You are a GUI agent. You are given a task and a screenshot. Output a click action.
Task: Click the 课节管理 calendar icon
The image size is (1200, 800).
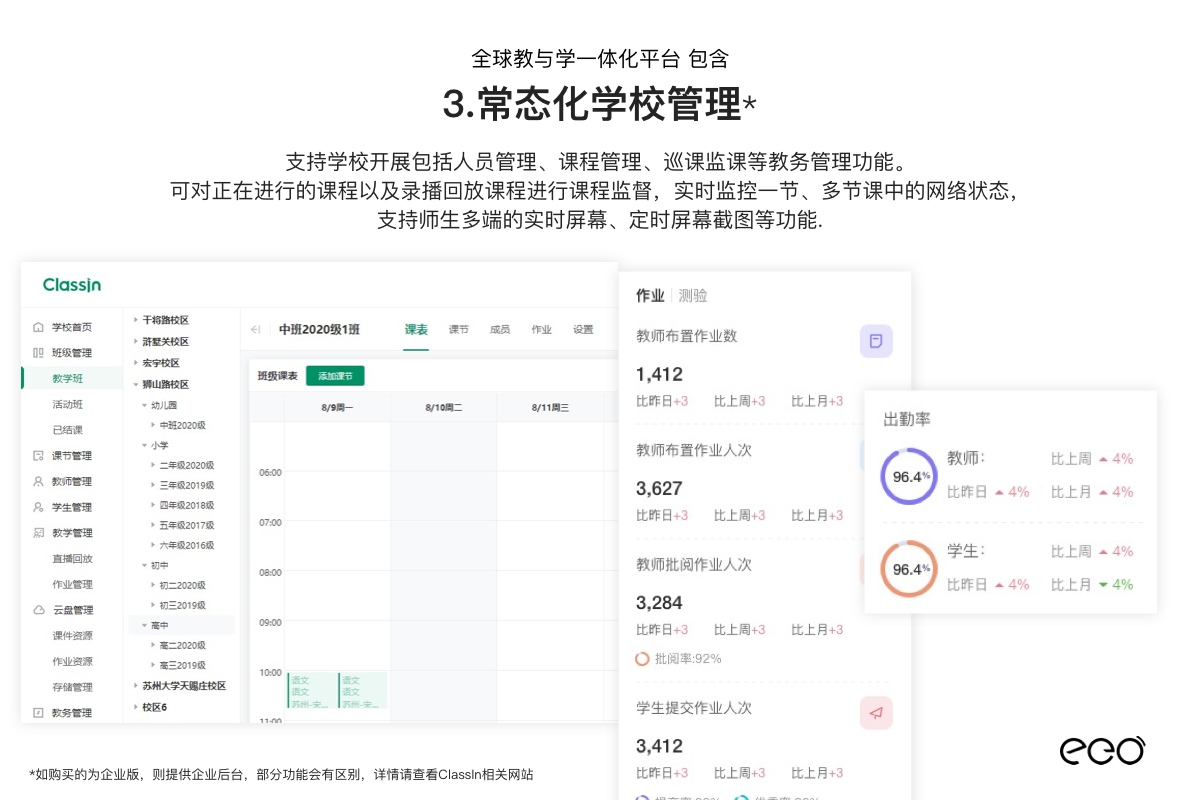point(38,456)
